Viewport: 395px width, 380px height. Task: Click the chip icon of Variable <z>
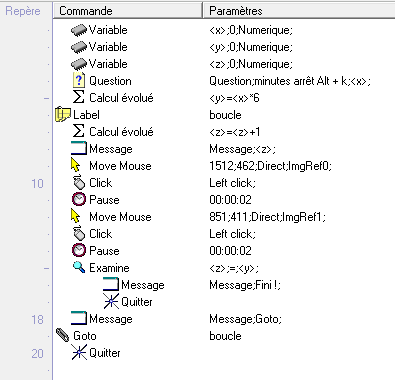pos(79,64)
